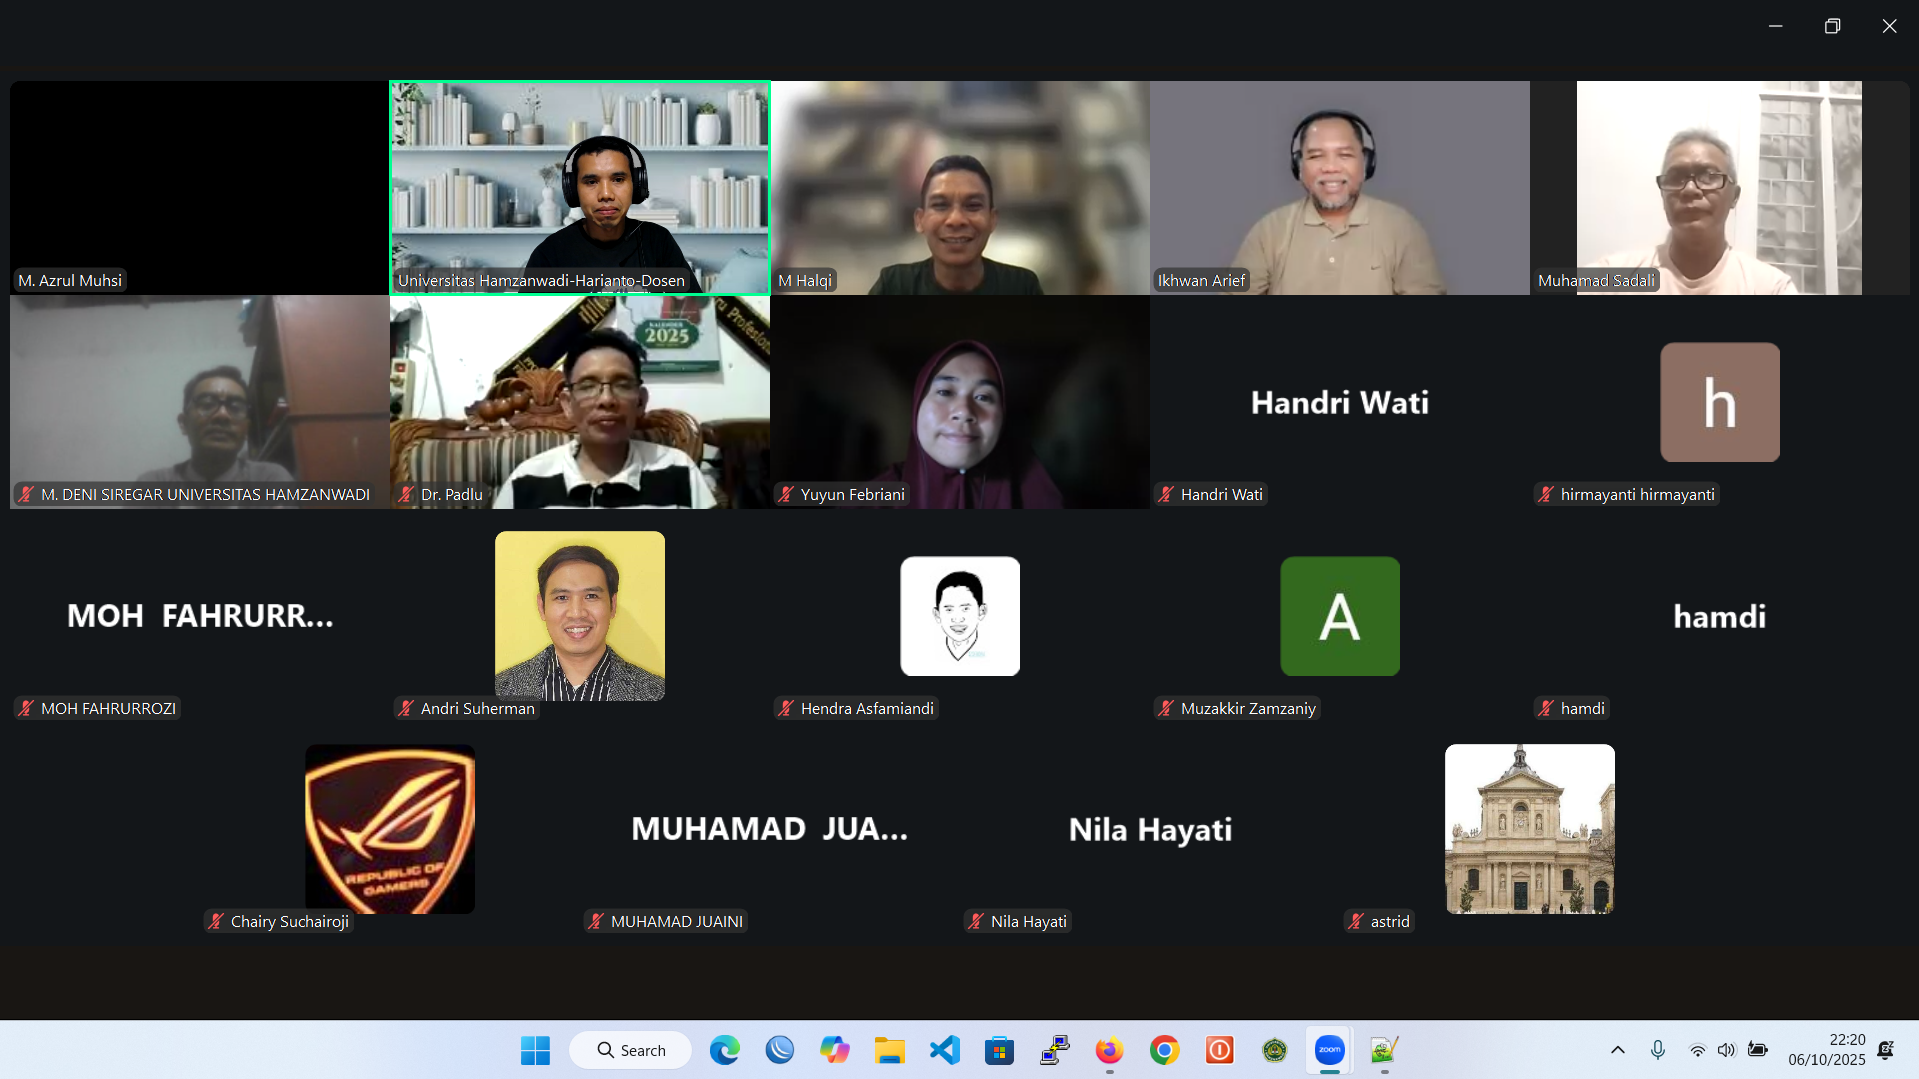Click the microphone icon in the system tray
Viewport: 1919px width, 1079px height.
[x=1658, y=1050]
